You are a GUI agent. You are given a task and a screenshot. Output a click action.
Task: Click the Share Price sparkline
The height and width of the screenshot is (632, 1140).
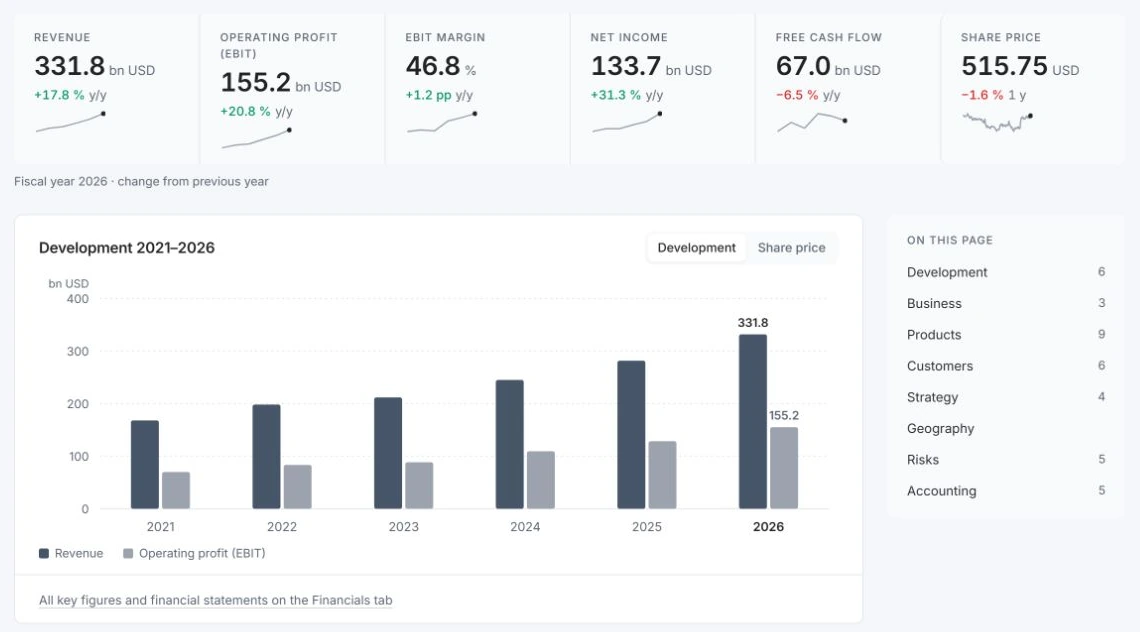coord(997,122)
